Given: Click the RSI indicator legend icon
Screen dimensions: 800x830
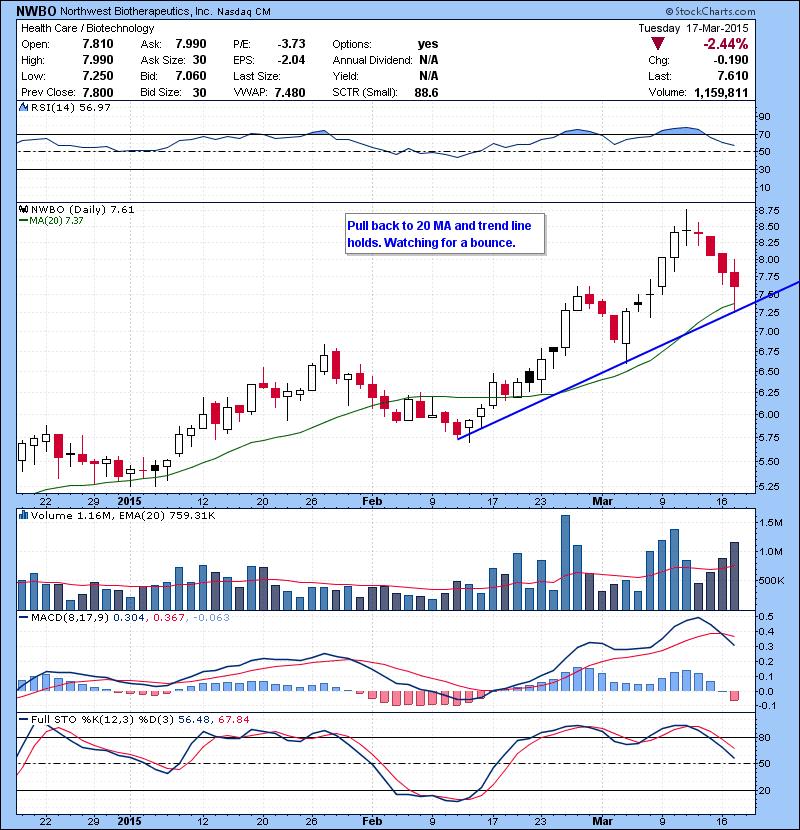Looking at the screenshot, I should coord(23,107).
